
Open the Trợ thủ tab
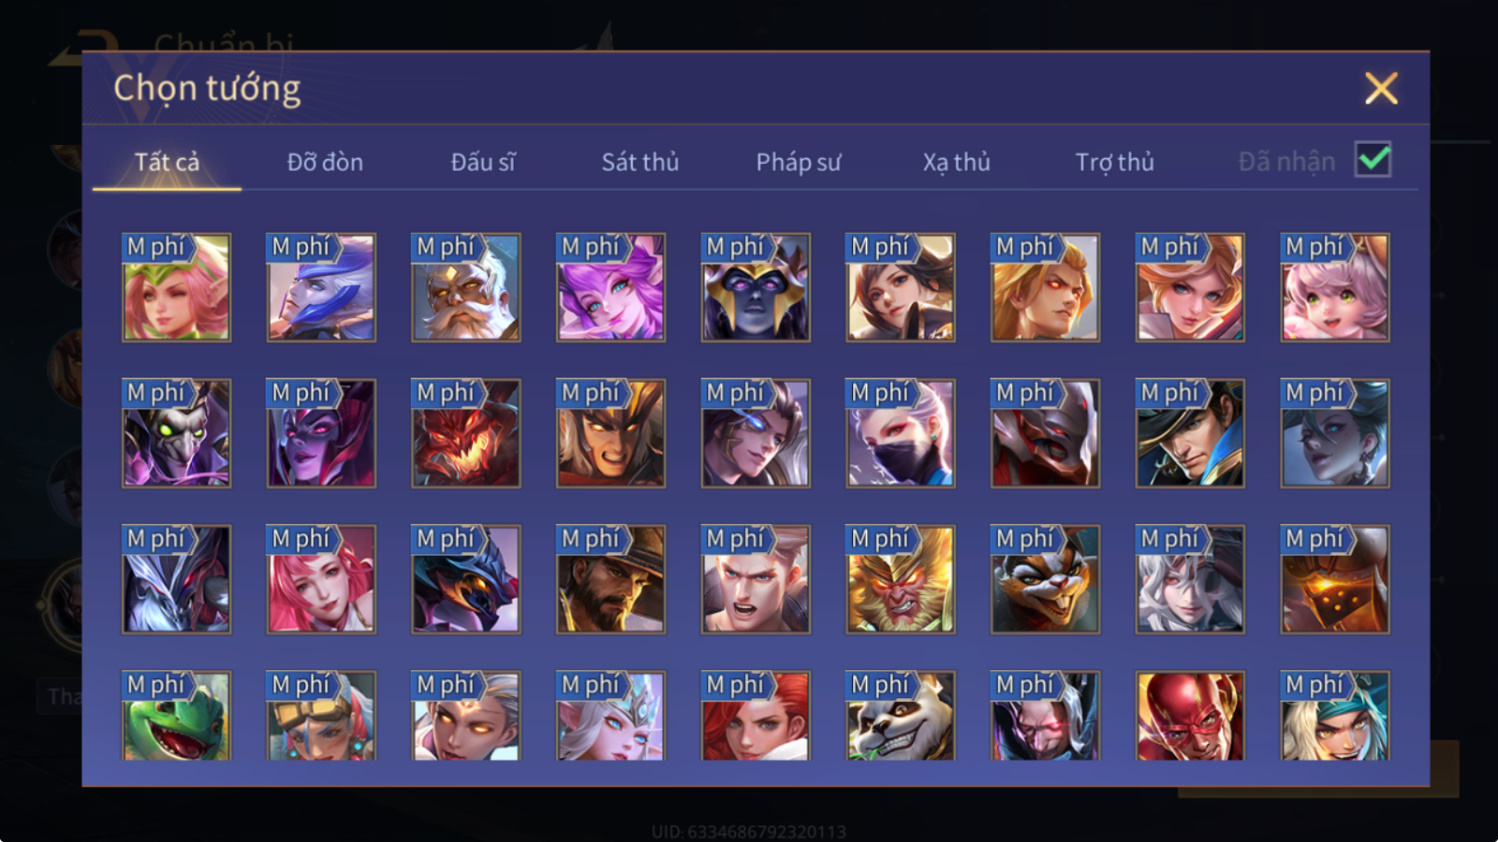pos(1114,162)
